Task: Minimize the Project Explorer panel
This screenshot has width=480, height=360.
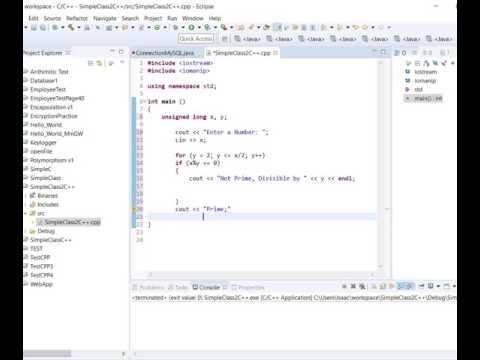Action: [112, 52]
